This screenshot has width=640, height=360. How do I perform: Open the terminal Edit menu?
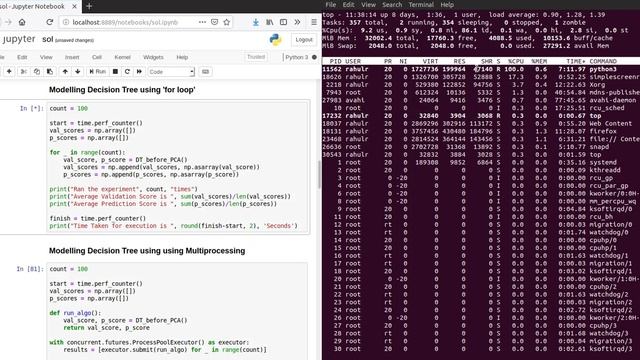coord(348,5)
